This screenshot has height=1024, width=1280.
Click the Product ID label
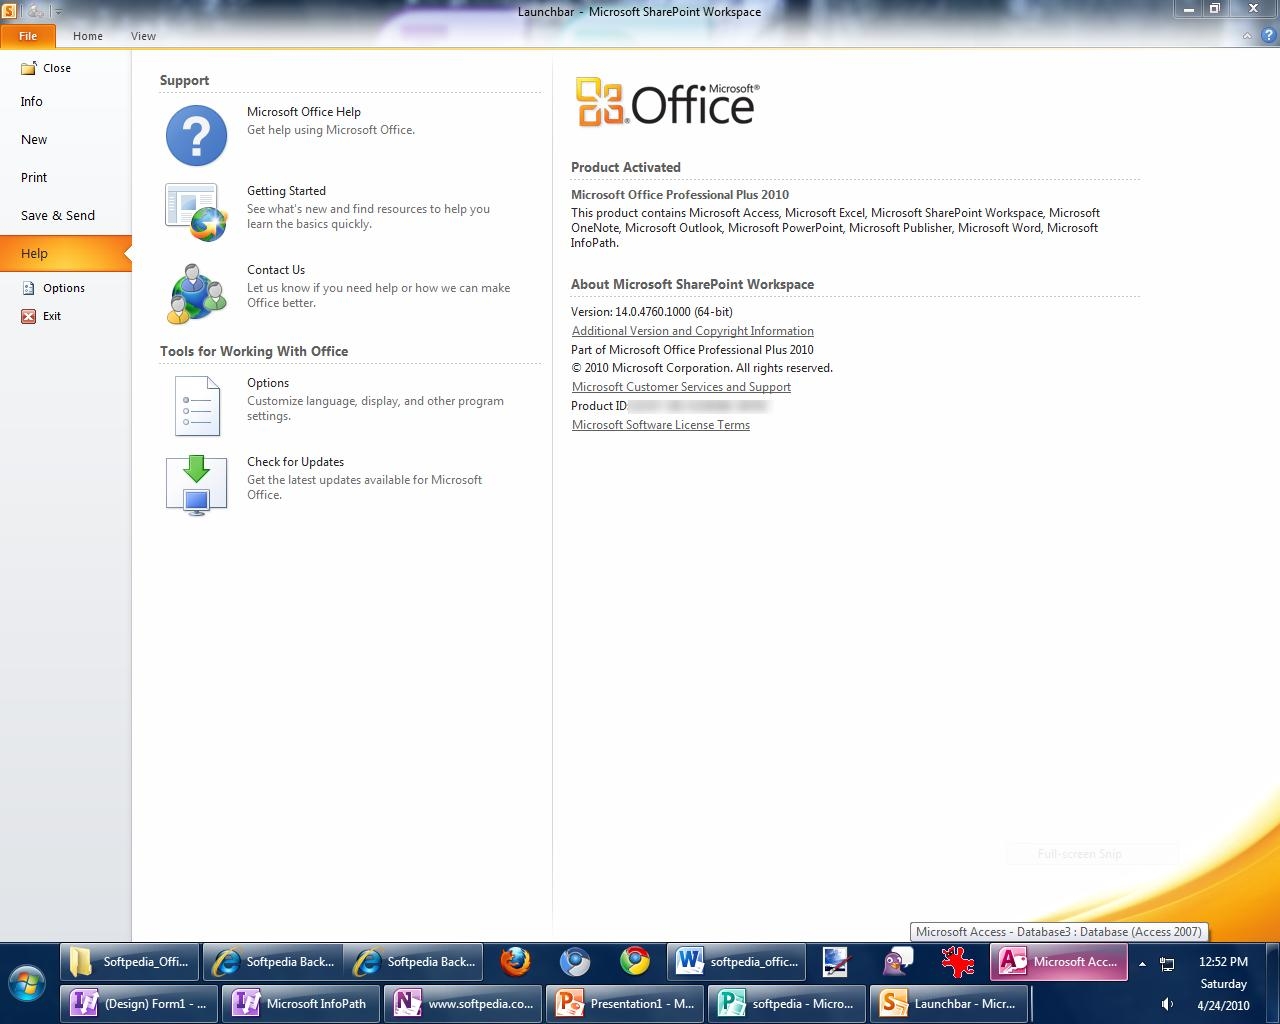click(599, 406)
